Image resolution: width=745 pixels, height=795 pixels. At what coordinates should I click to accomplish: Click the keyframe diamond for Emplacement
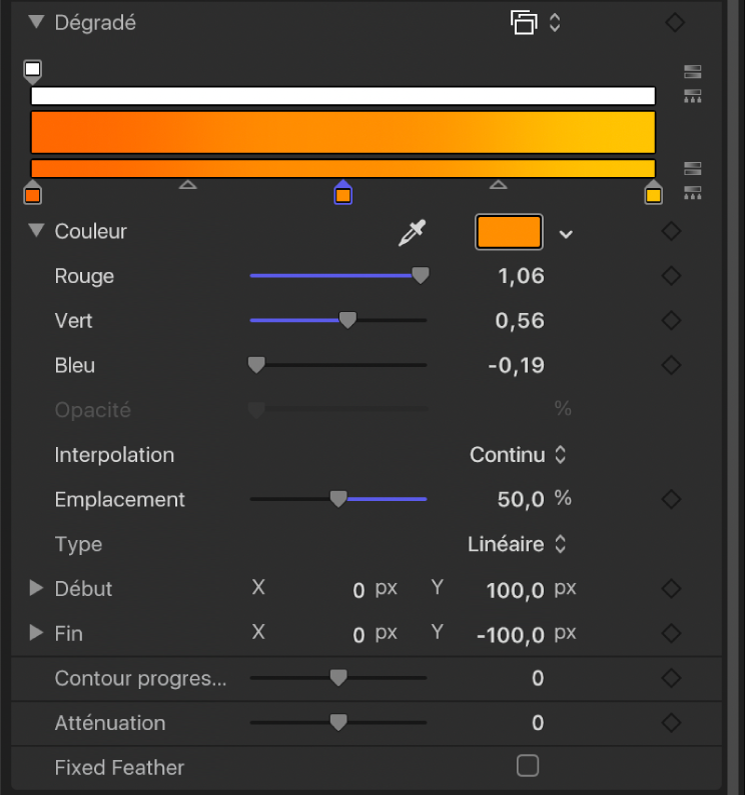click(671, 499)
